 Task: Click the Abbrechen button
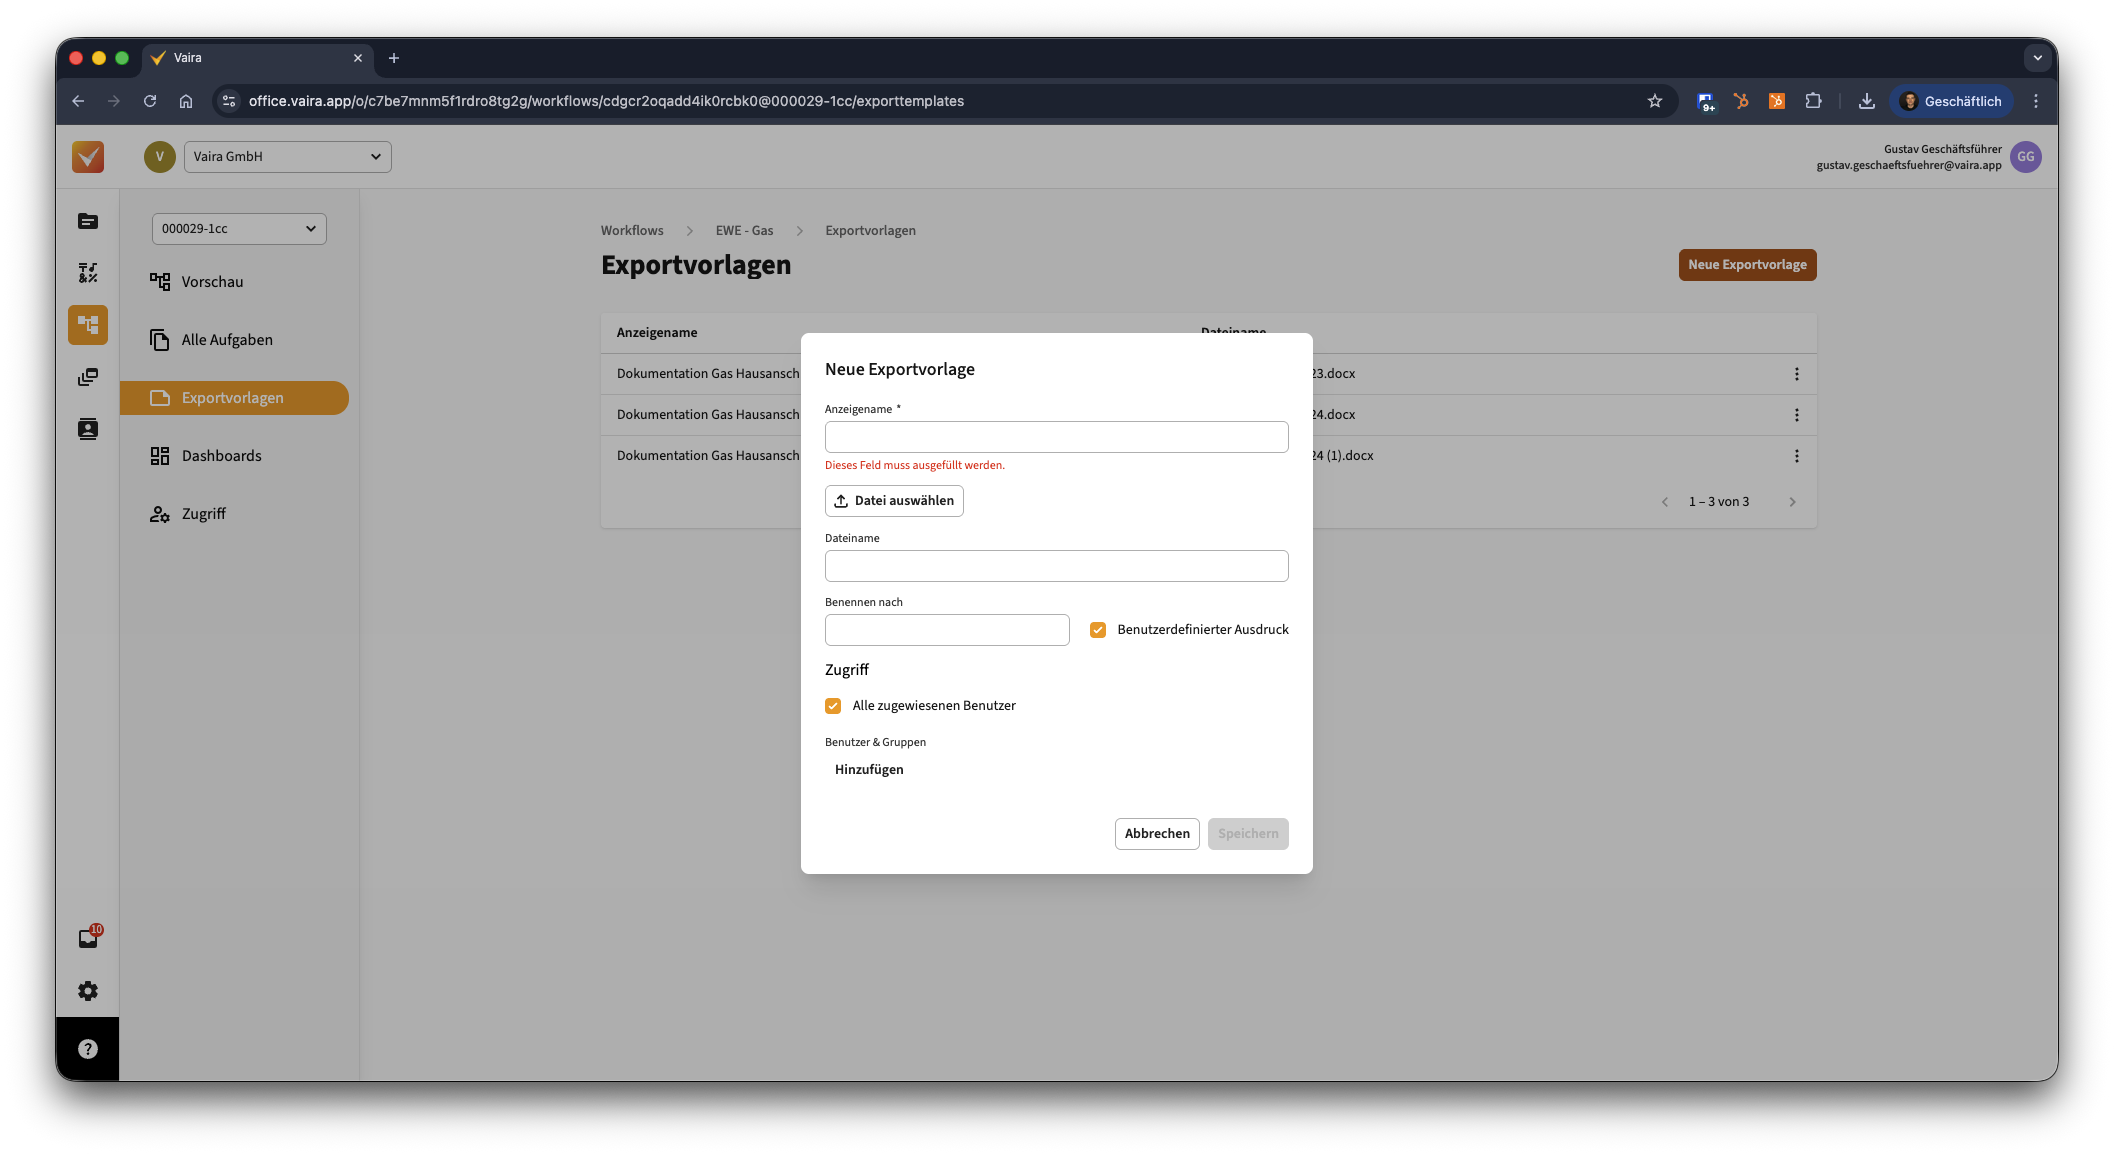[1157, 834]
